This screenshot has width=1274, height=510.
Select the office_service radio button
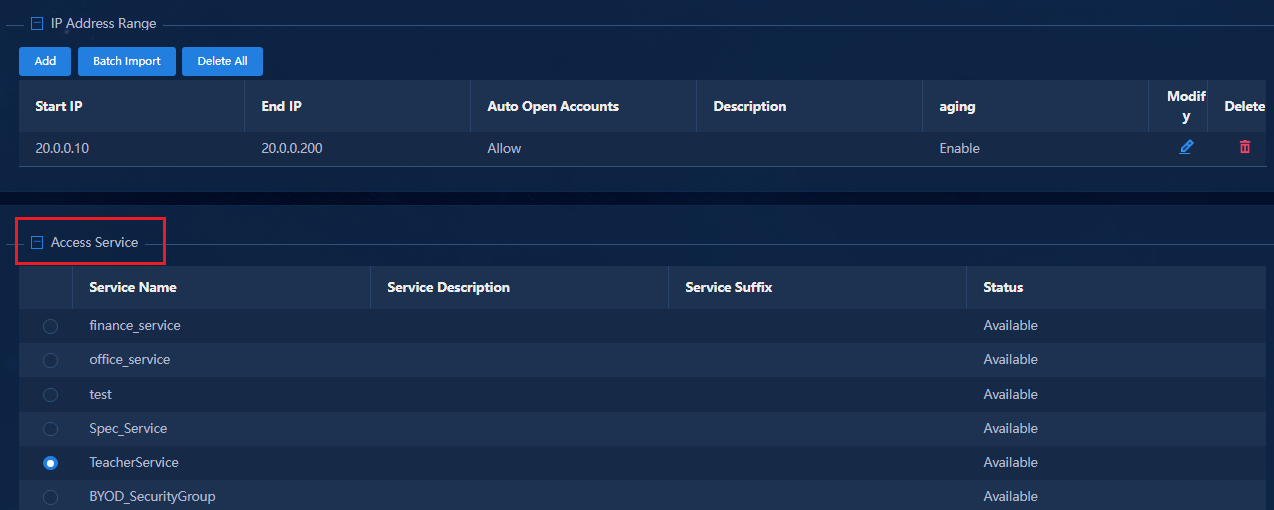50,360
